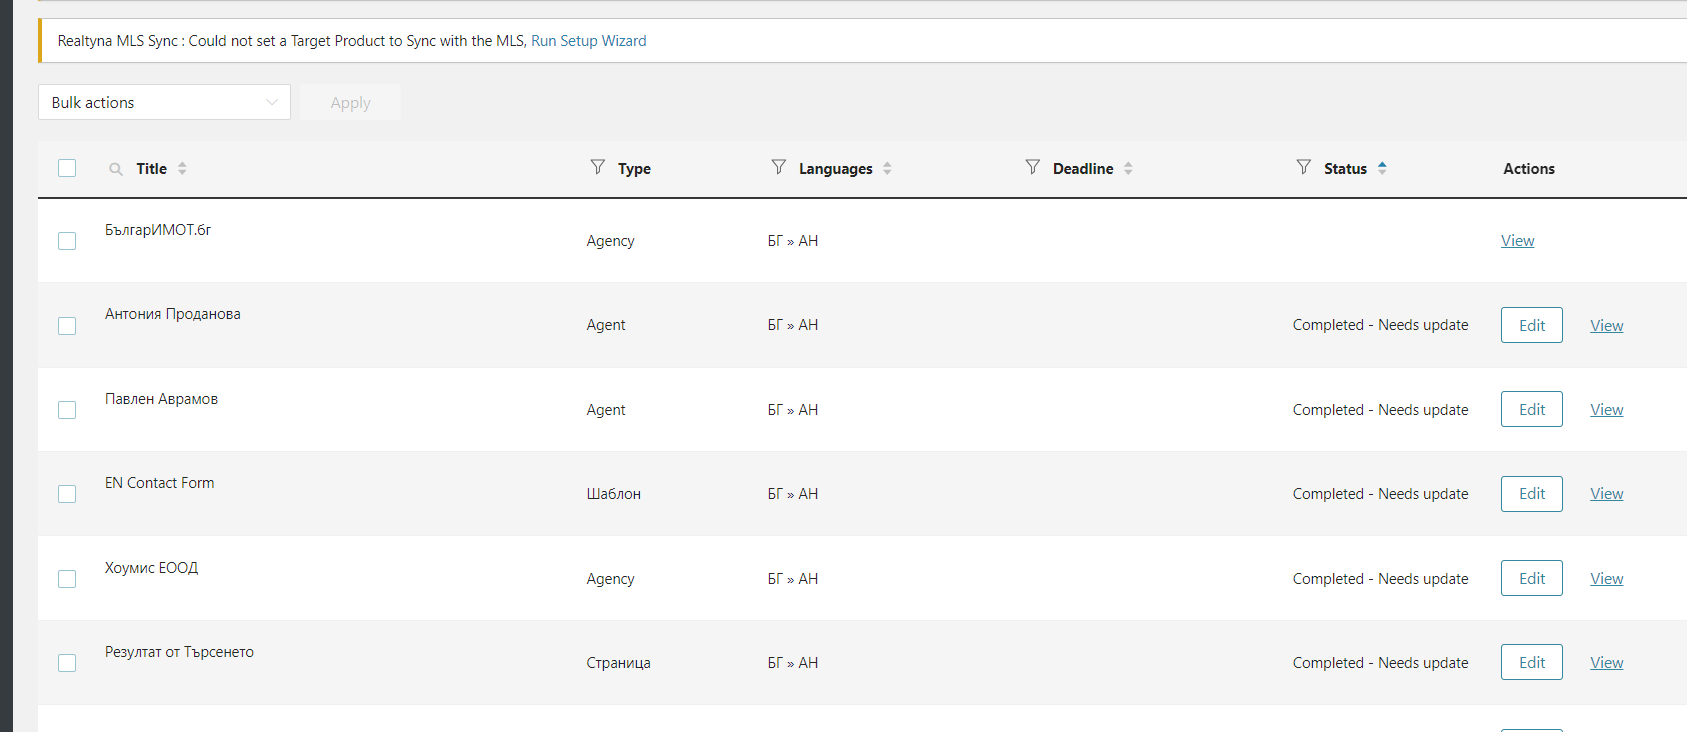Open the Deadline column filter icon
This screenshot has width=1687, height=732.
coord(1032,167)
